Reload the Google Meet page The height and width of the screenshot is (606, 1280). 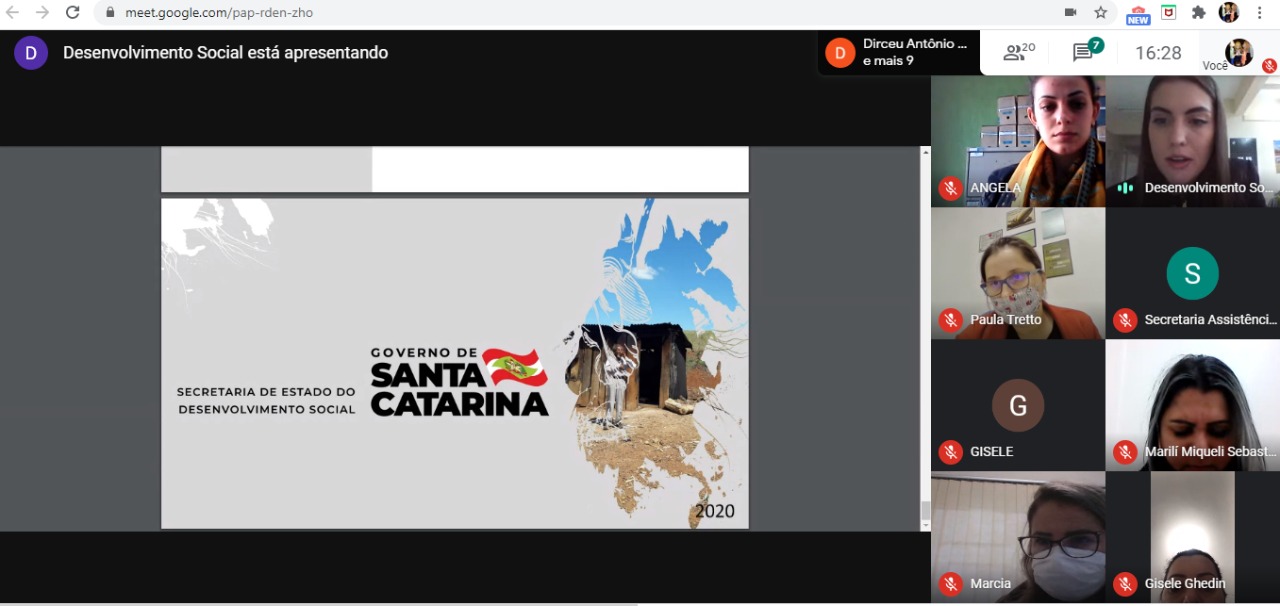[72, 12]
